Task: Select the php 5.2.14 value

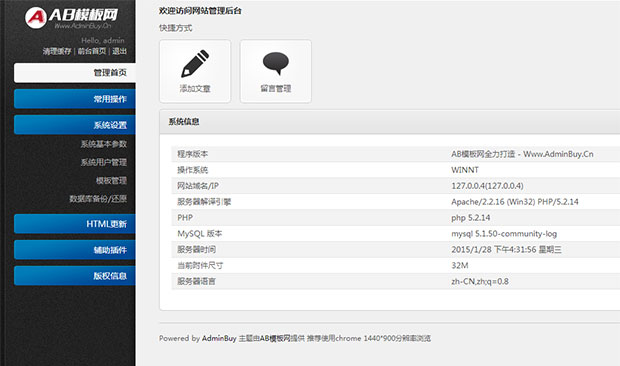Action: 471,218
